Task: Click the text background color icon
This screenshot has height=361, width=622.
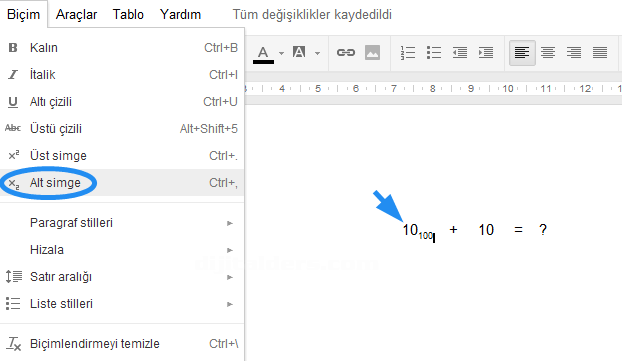Action: point(299,52)
